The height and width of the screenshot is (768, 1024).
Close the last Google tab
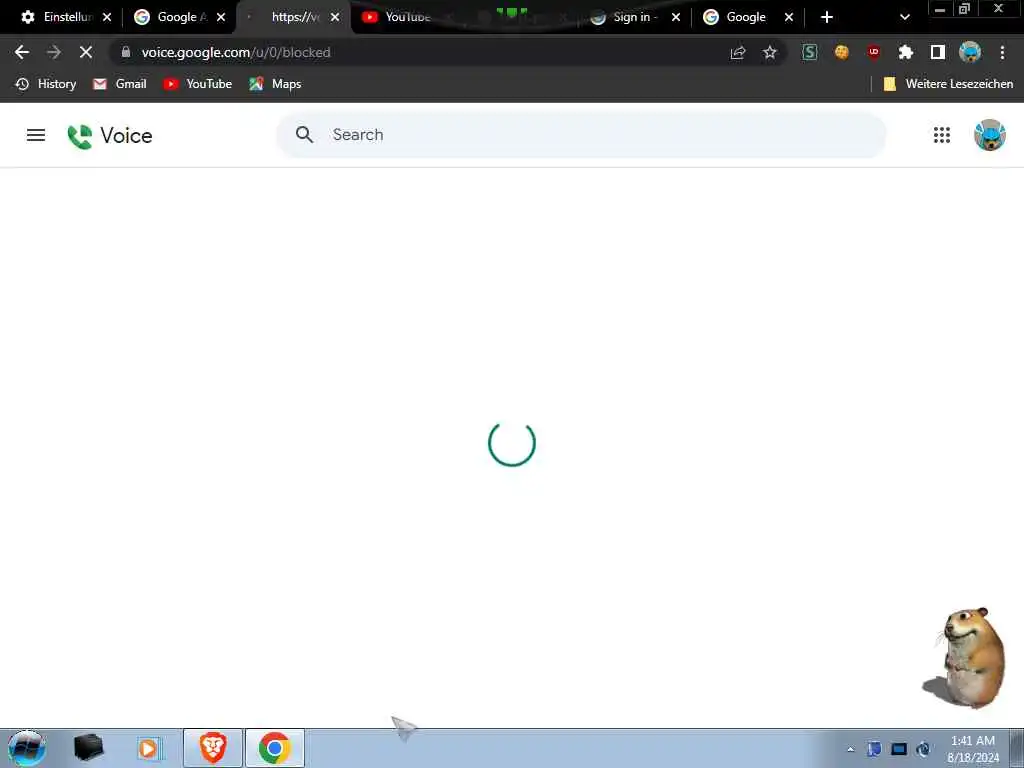tap(789, 17)
